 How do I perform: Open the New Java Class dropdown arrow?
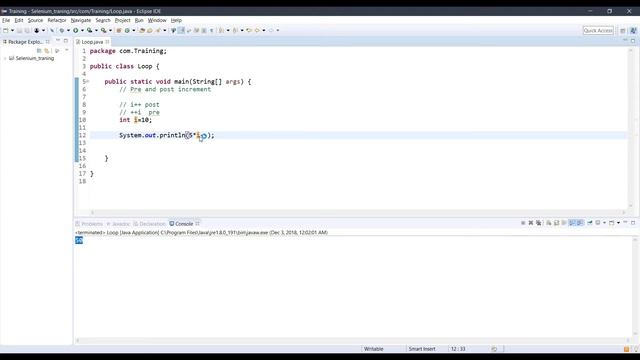[133, 30]
